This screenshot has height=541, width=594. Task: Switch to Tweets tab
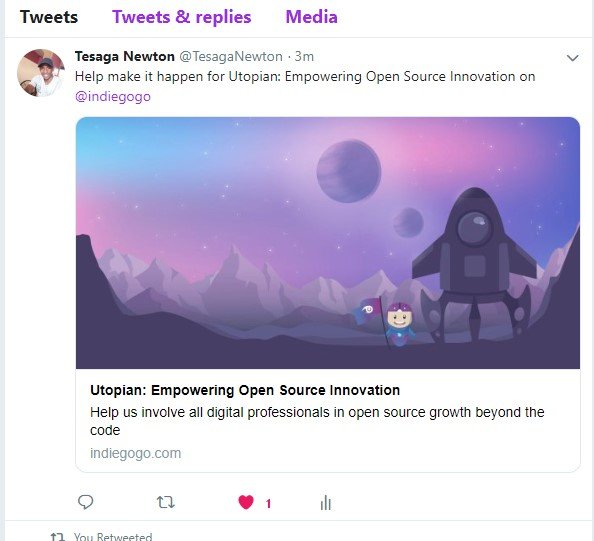[x=49, y=17]
